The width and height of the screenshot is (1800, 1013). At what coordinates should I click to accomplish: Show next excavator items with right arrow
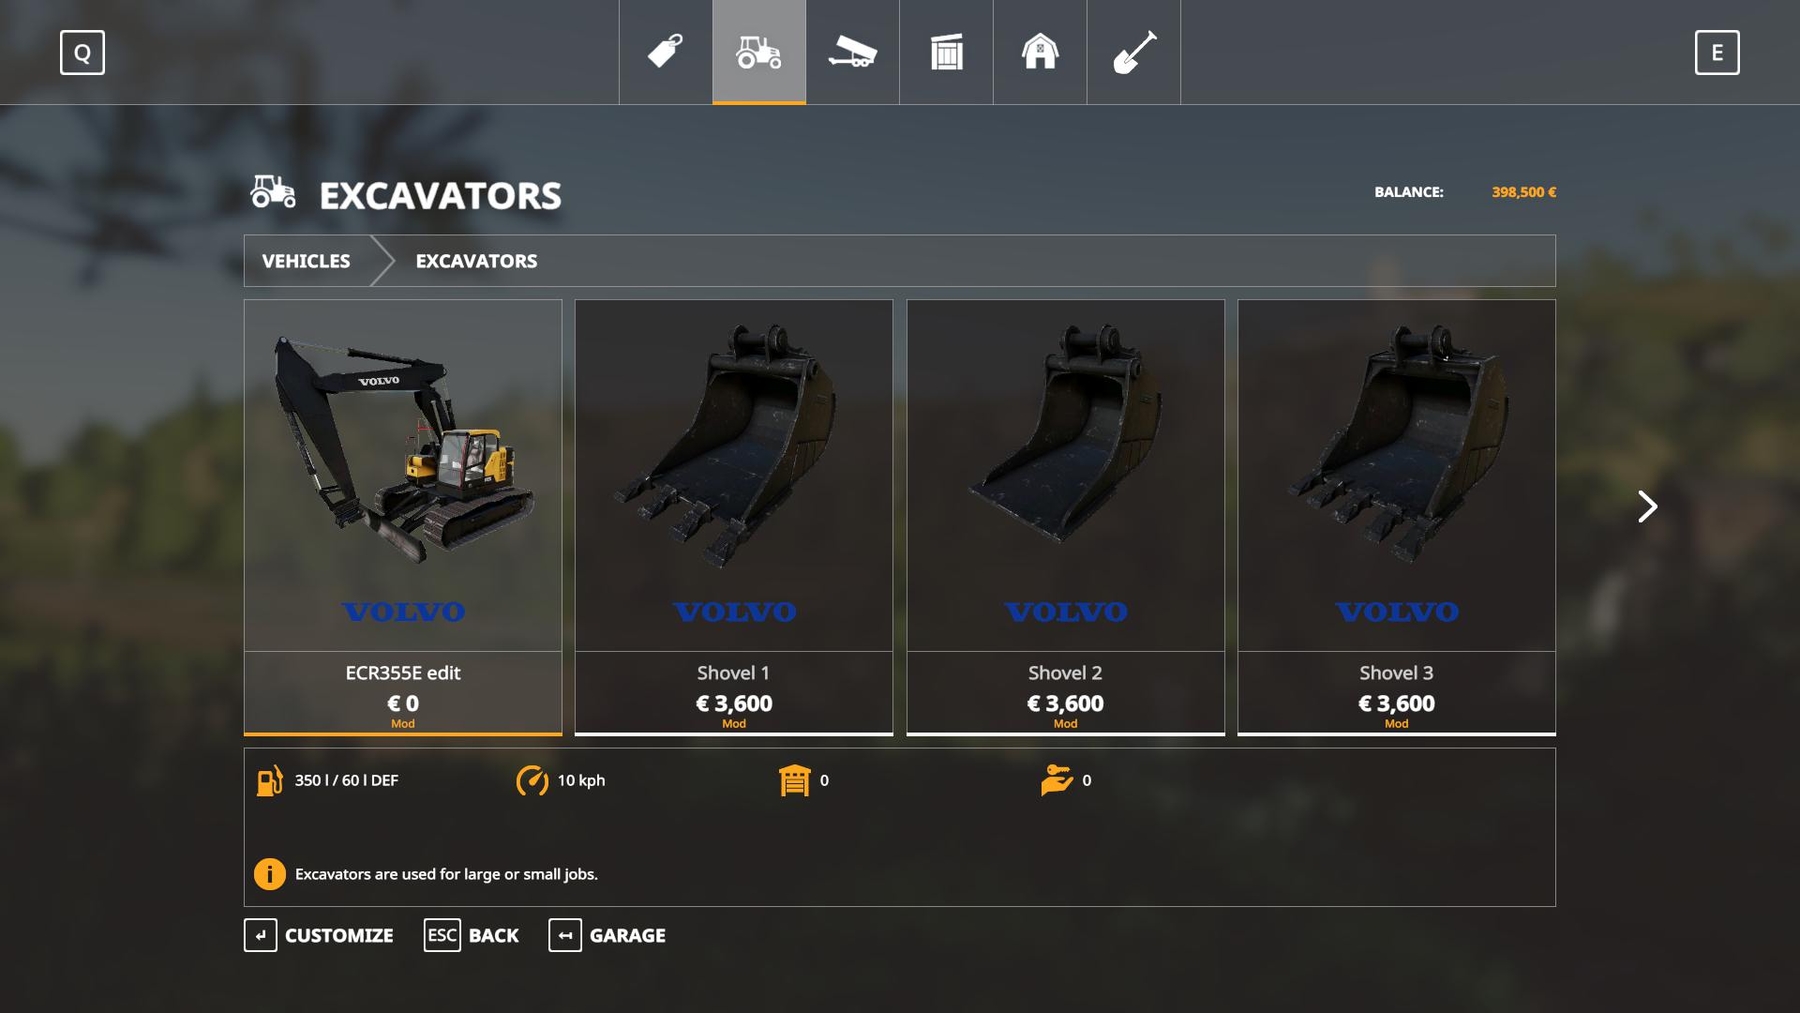coord(1647,506)
